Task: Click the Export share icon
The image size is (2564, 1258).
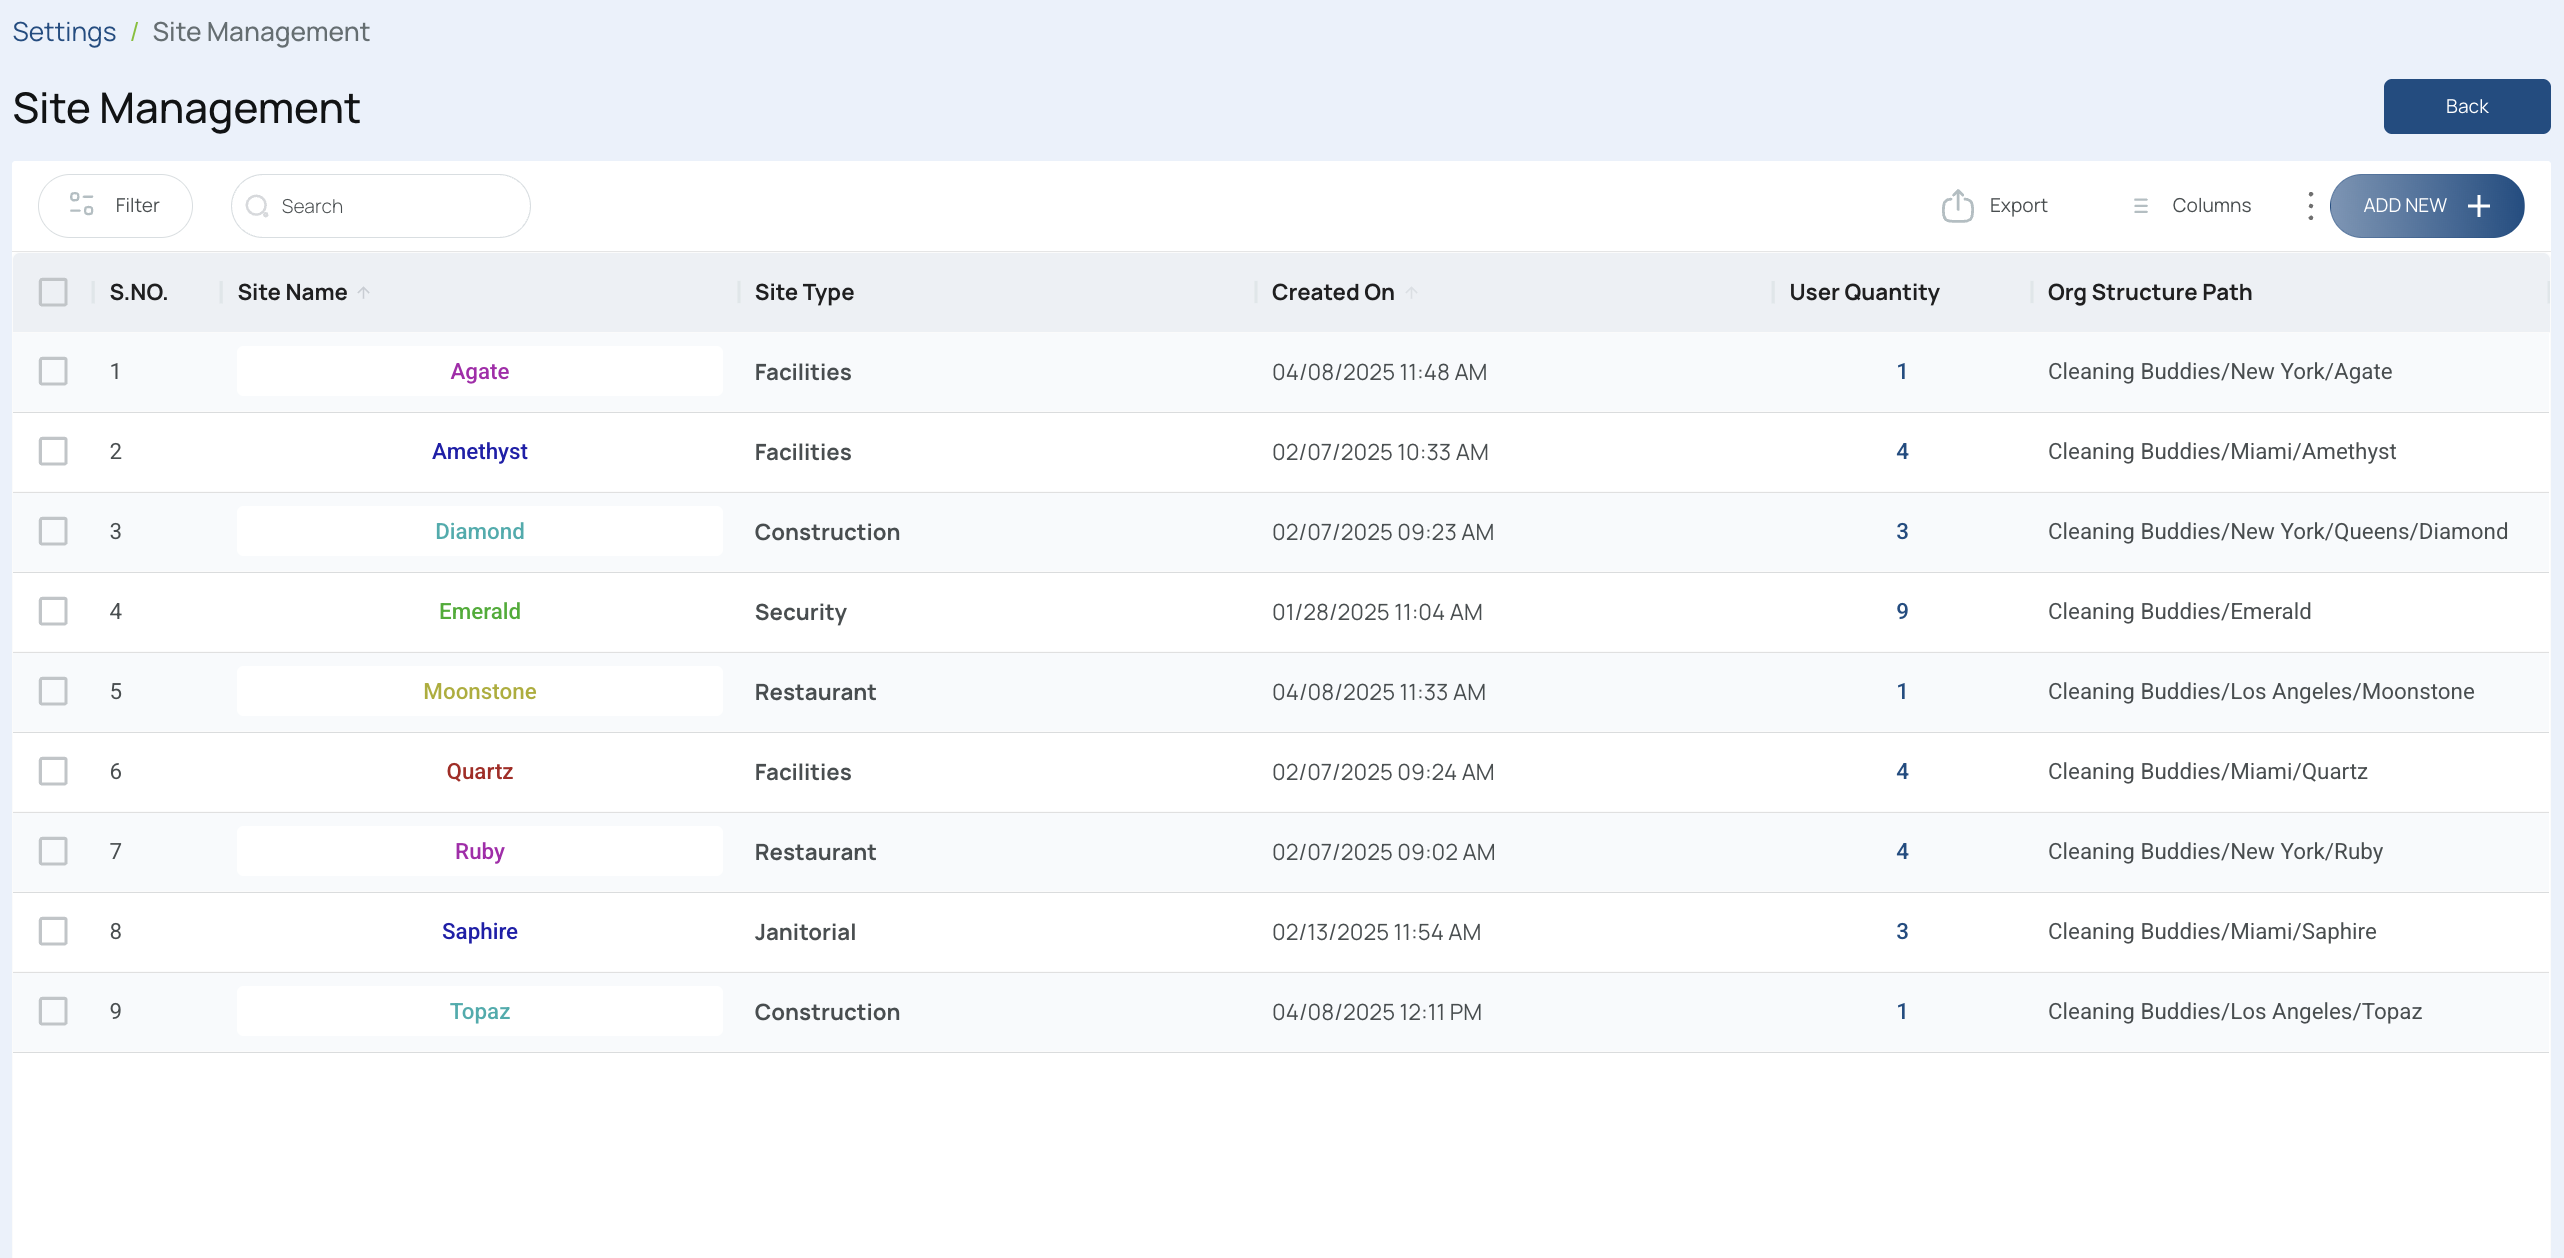Action: (x=1957, y=205)
